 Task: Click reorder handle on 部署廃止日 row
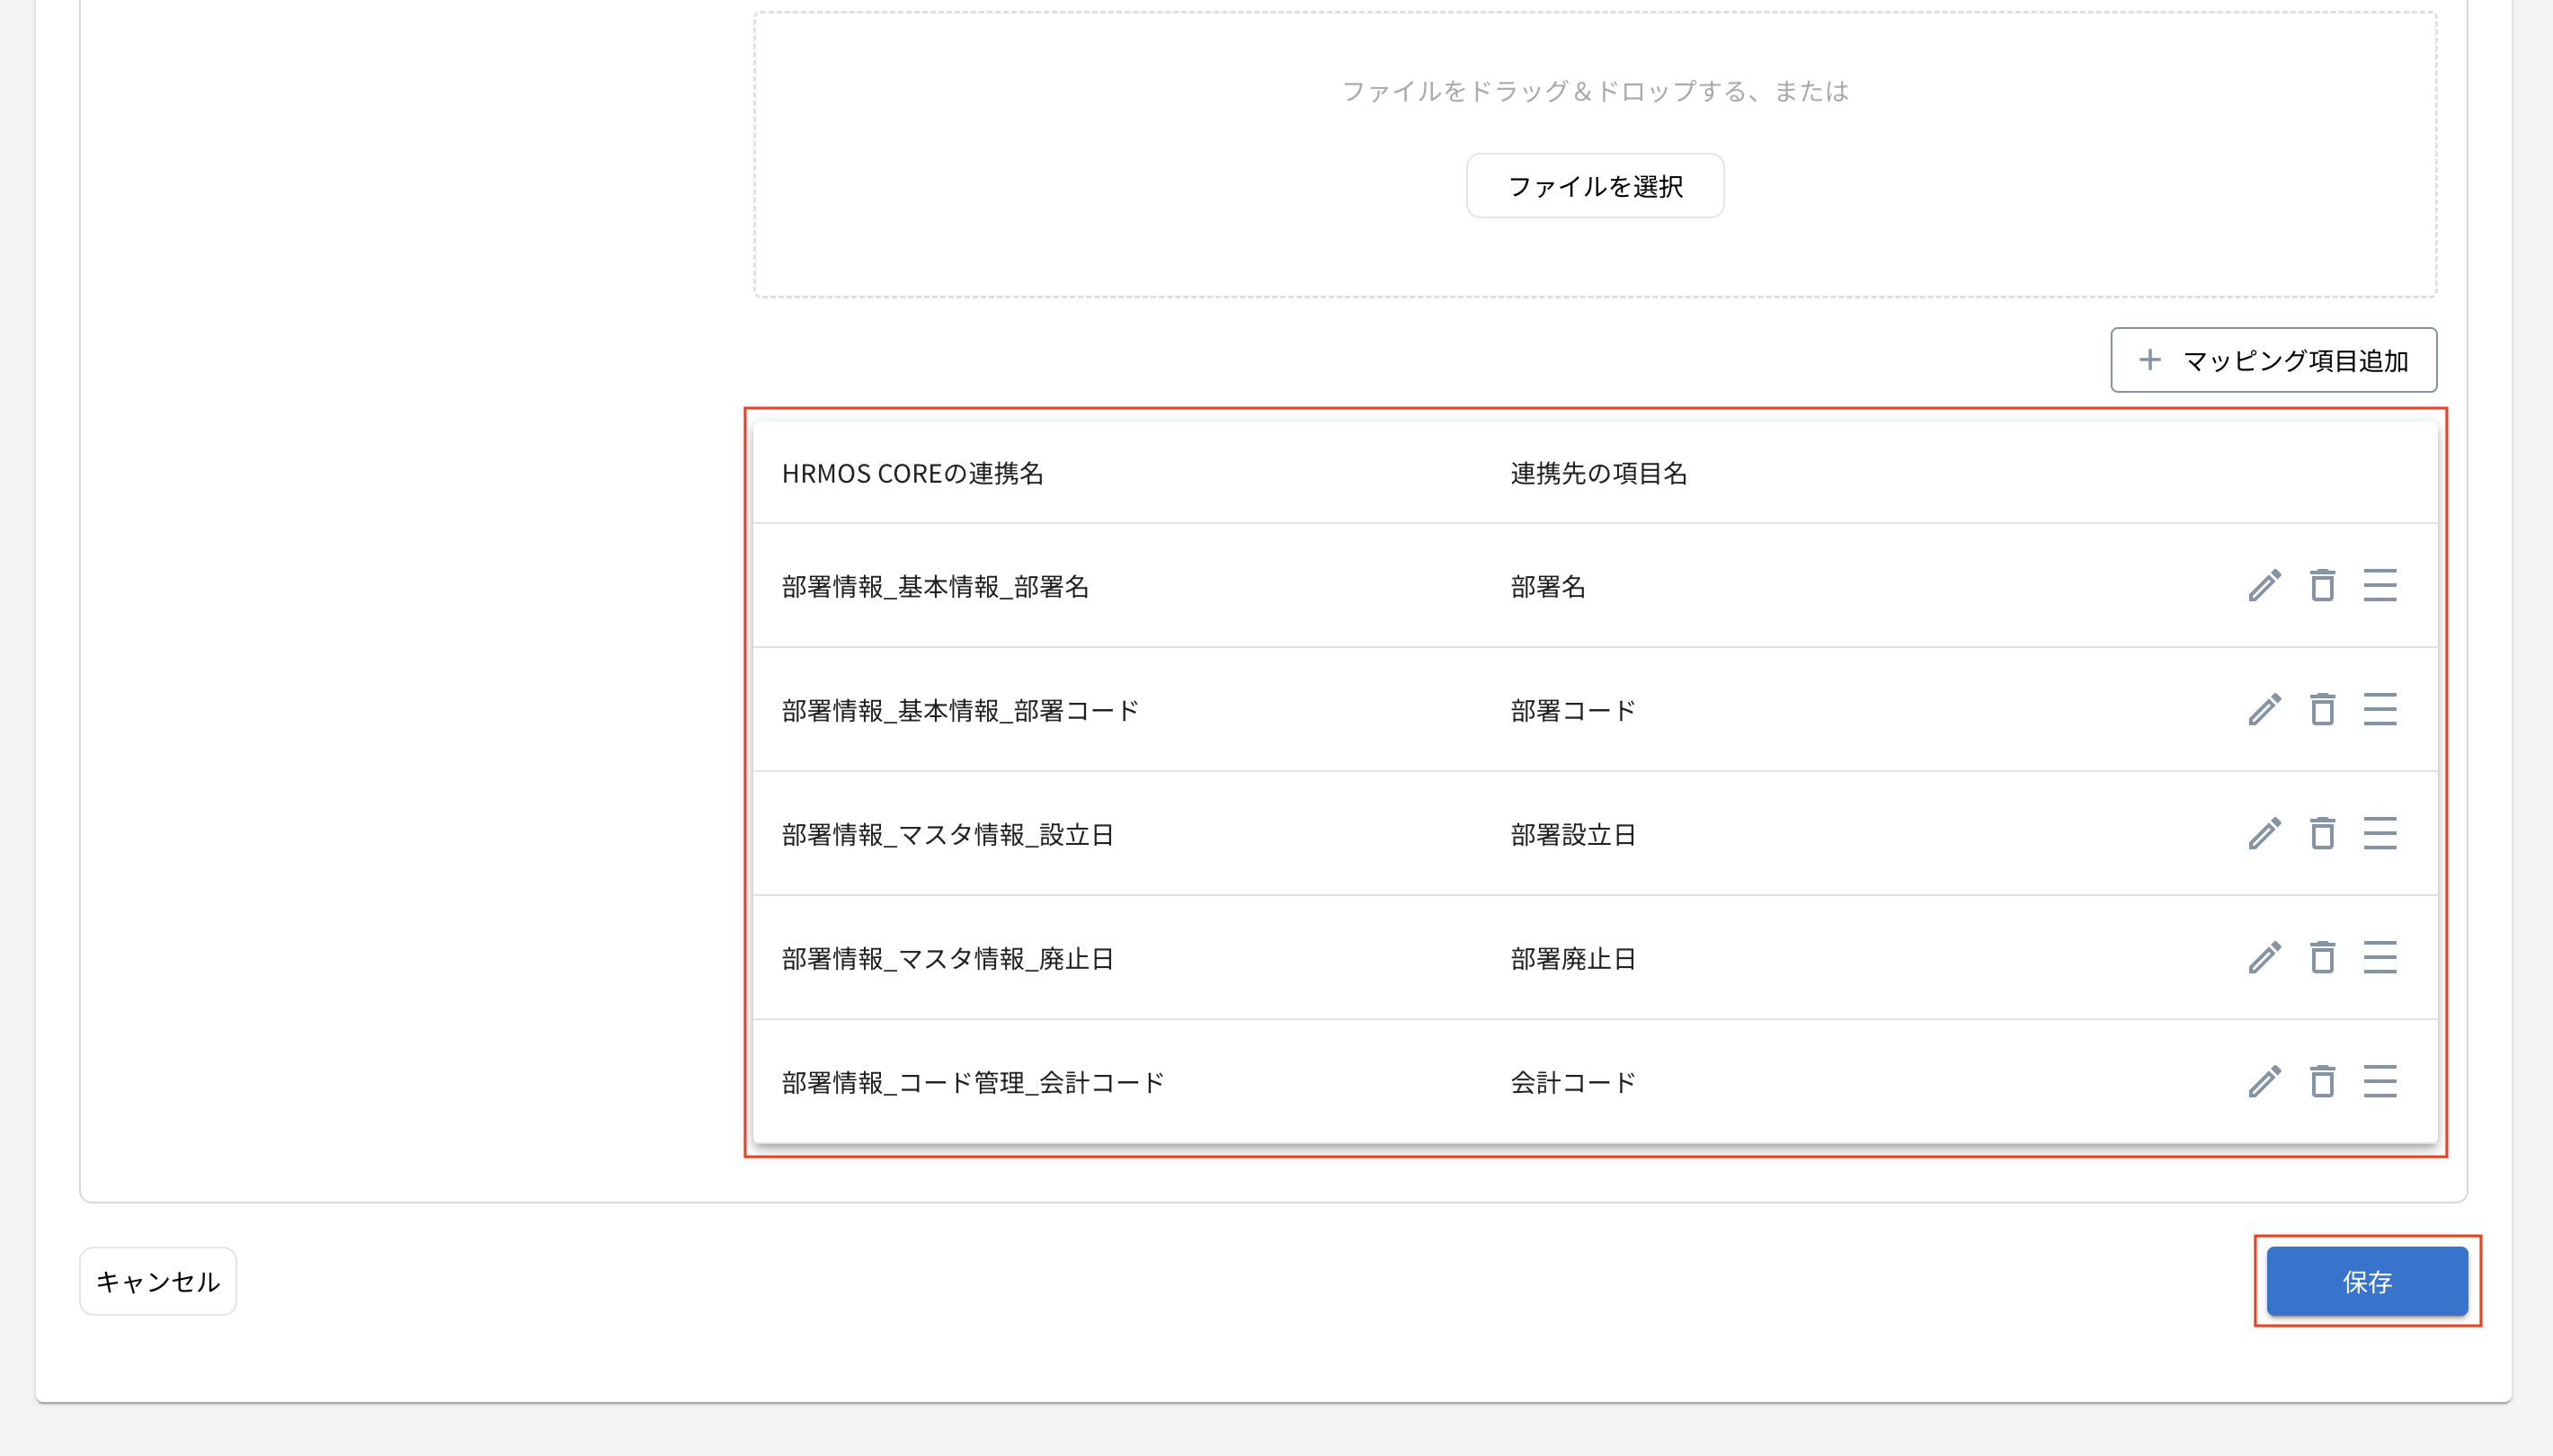coord(2379,957)
